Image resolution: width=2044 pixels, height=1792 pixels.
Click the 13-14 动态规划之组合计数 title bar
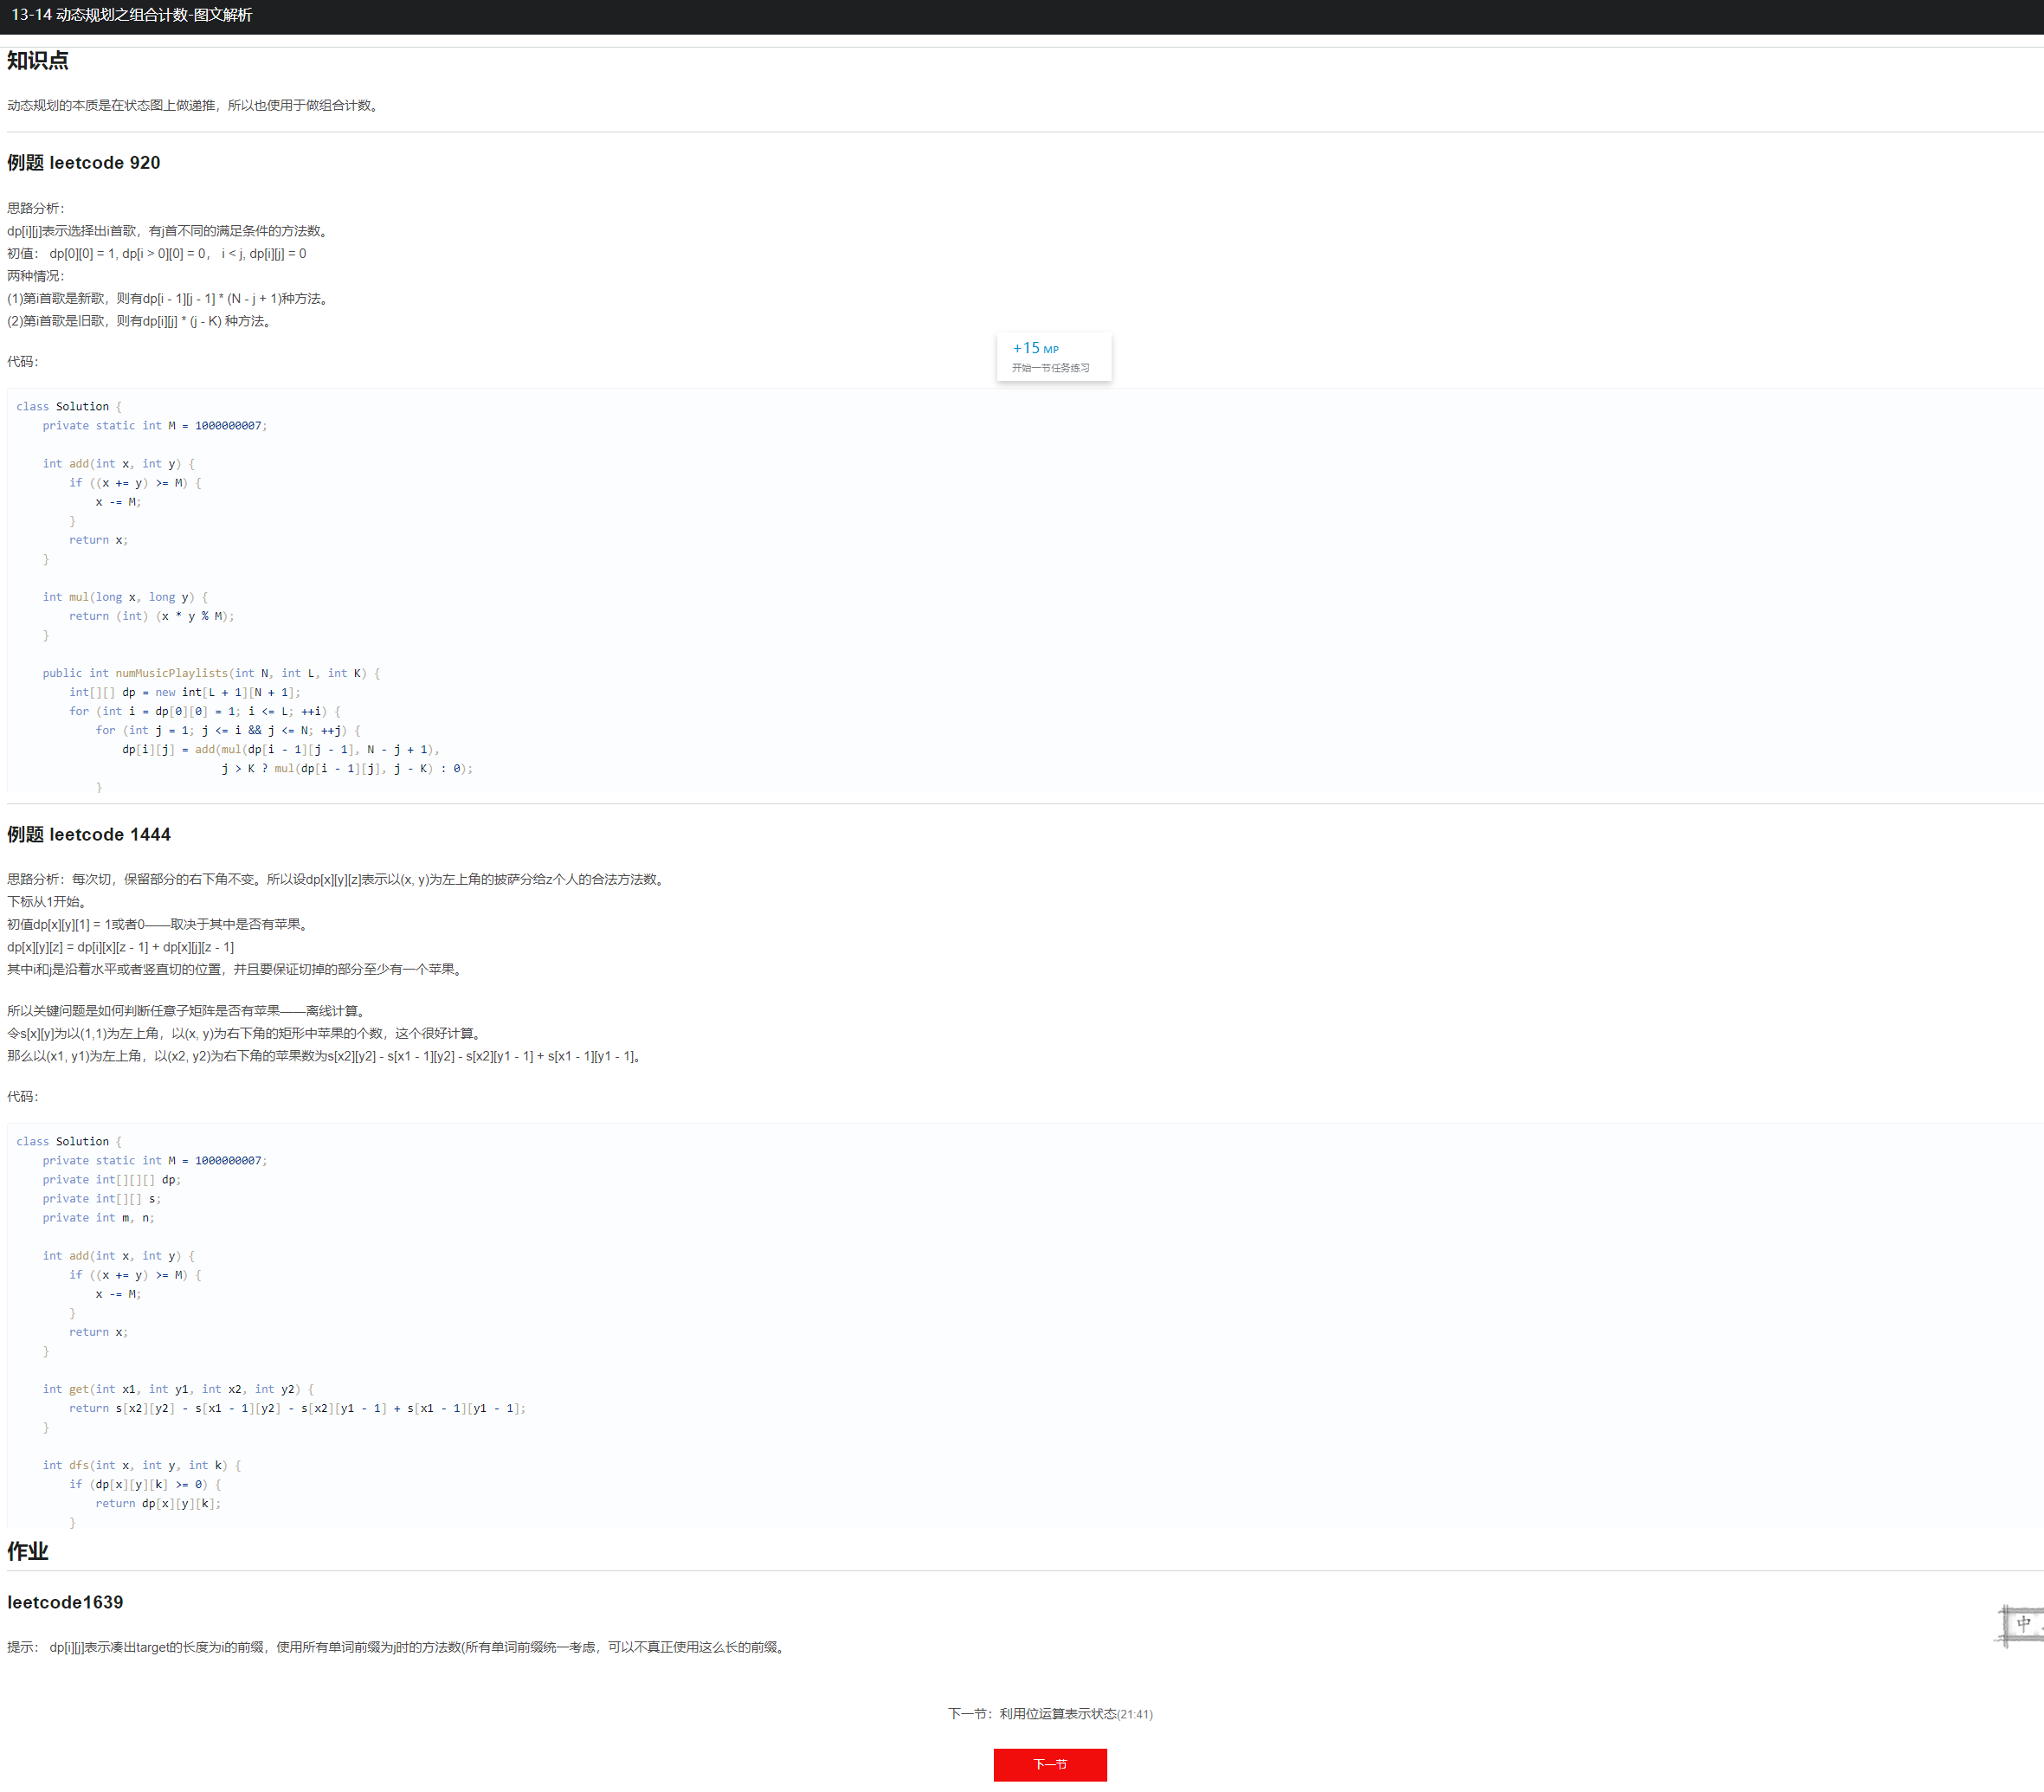[x=132, y=15]
